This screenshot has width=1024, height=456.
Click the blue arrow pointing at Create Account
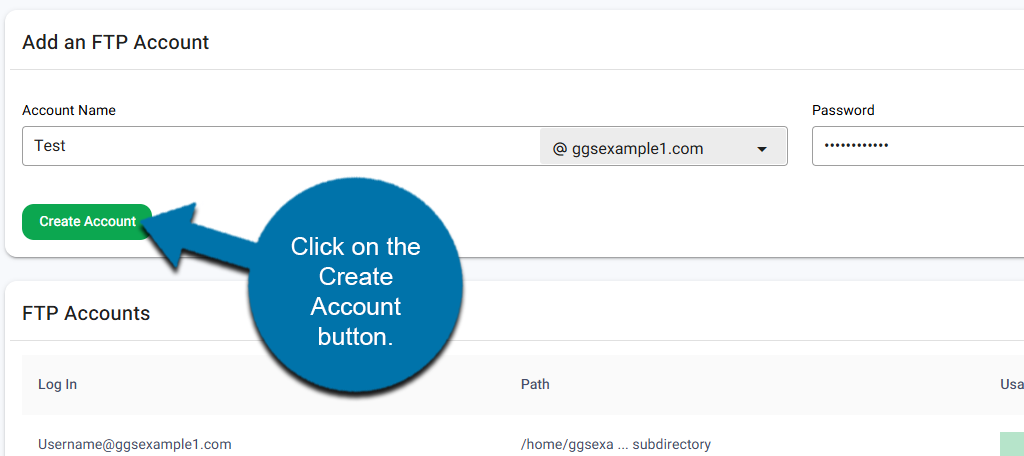click(x=180, y=233)
